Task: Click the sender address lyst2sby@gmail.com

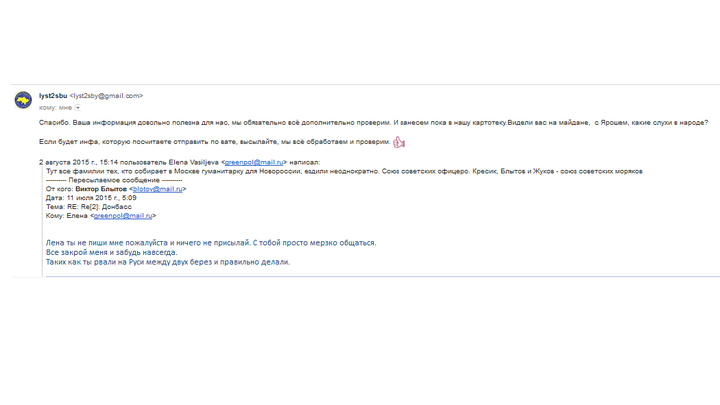Action: pyautogui.click(x=107, y=96)
